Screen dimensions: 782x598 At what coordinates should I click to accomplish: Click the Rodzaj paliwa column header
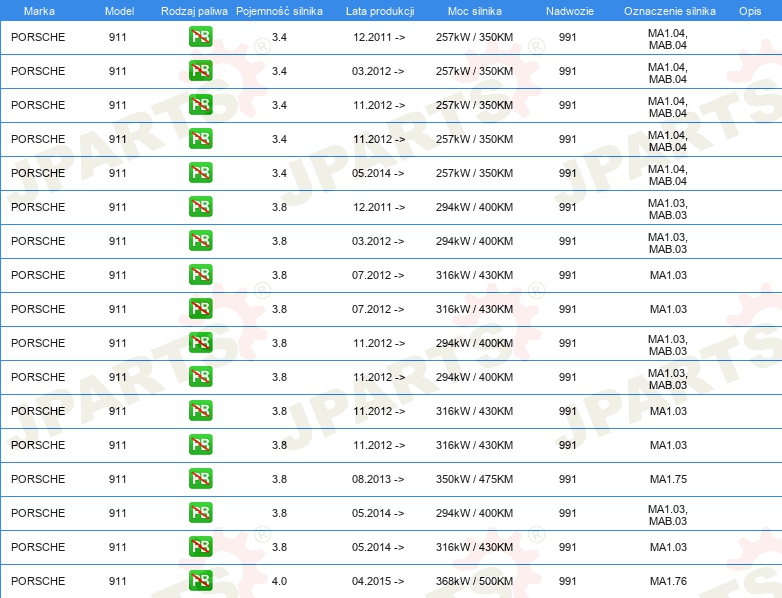pos(194,11)
